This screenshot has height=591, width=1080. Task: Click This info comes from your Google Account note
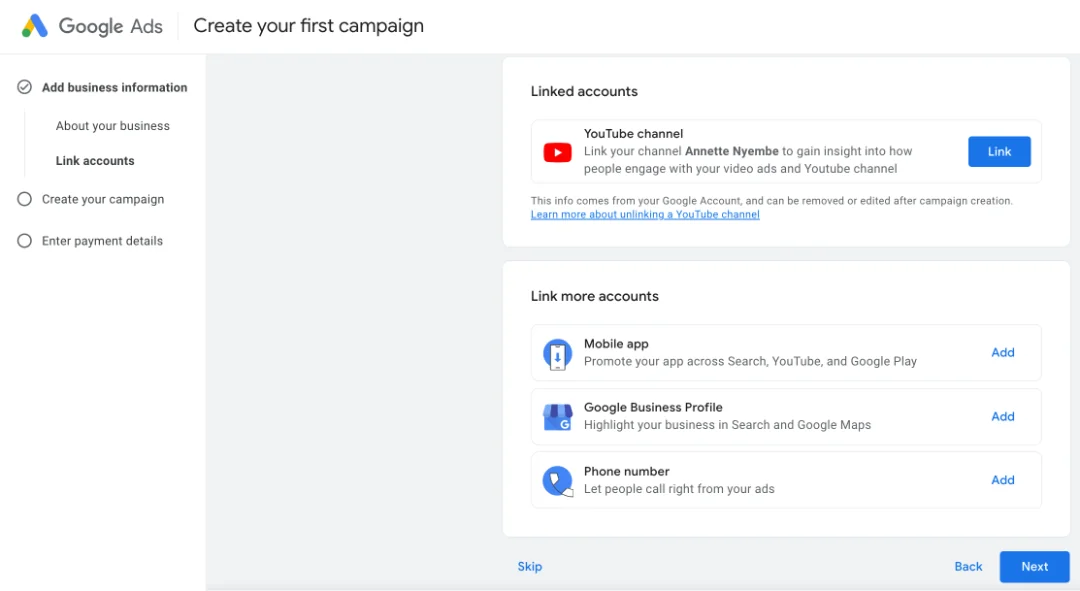[x=771, y=201]
